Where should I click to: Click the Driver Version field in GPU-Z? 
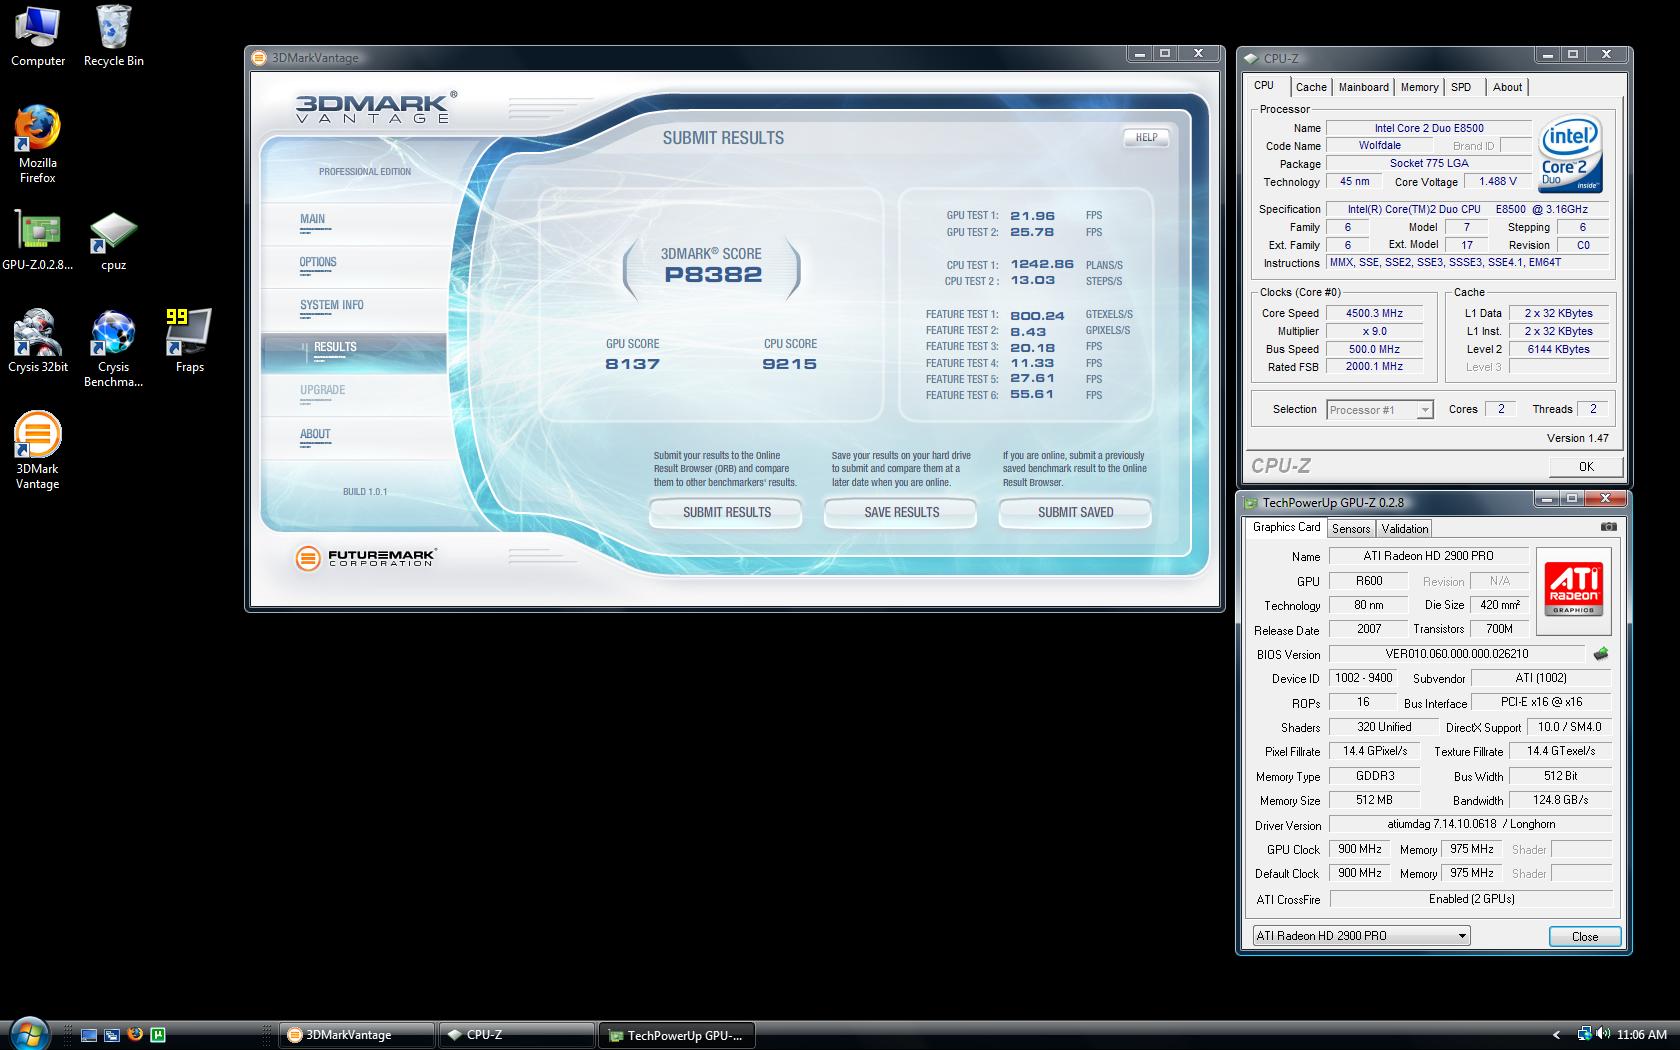[1470, 825]
